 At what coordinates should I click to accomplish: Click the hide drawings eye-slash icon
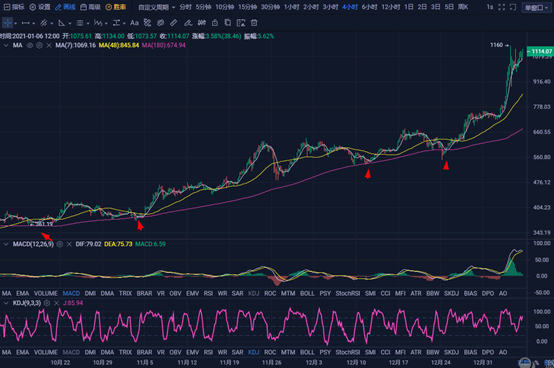(160, 23)
